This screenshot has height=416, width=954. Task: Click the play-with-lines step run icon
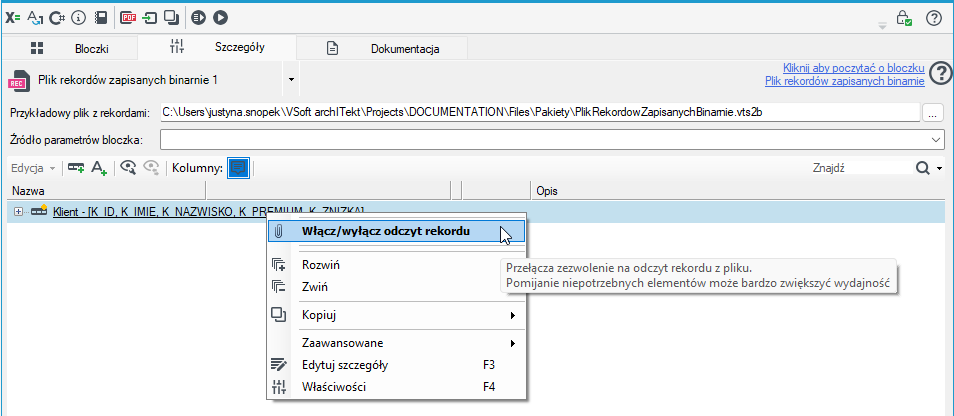tap(199, 18)
